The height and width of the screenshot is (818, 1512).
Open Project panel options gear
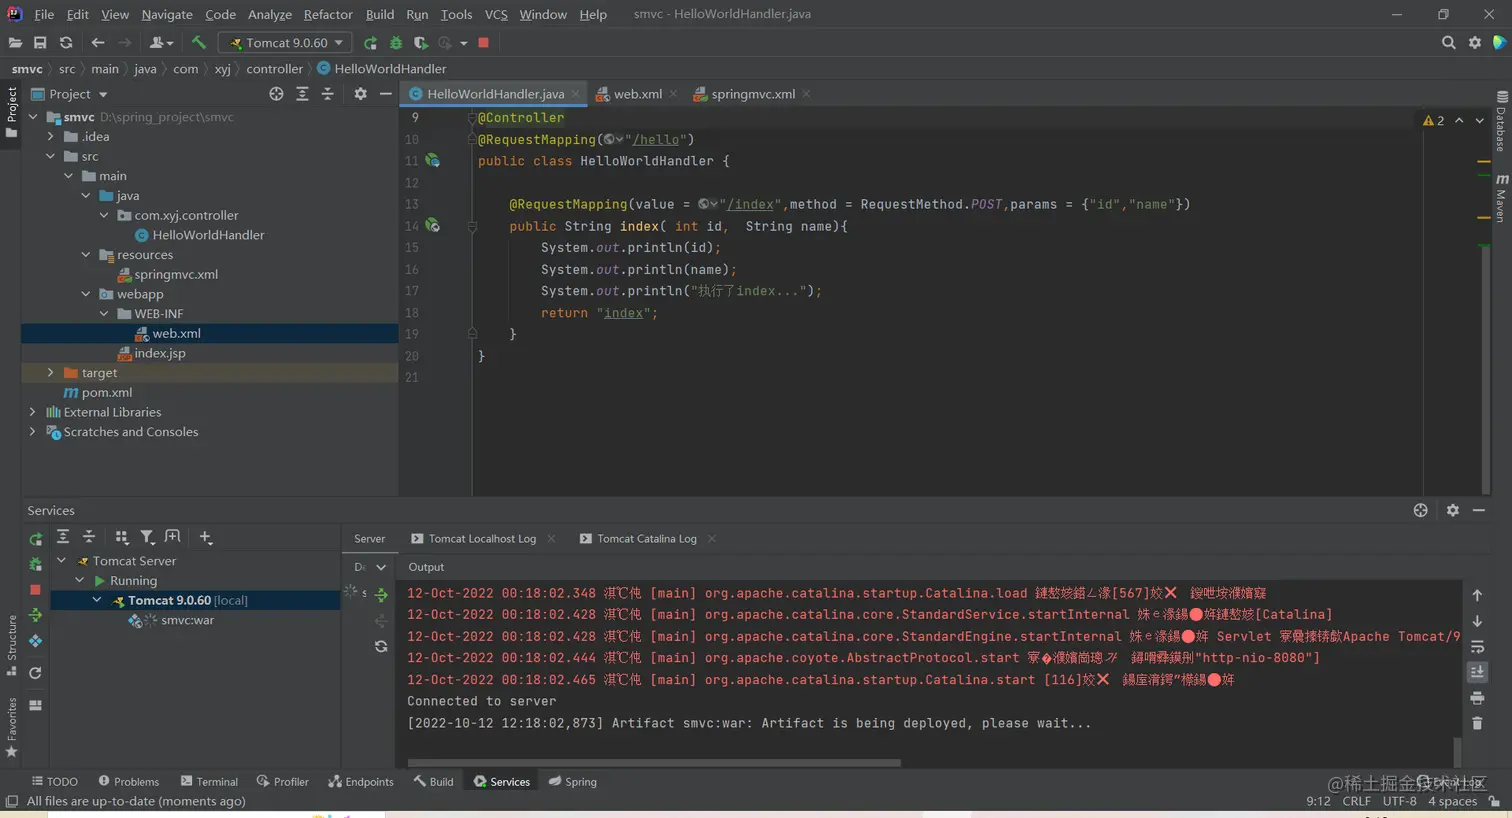[x=360, y=94]
